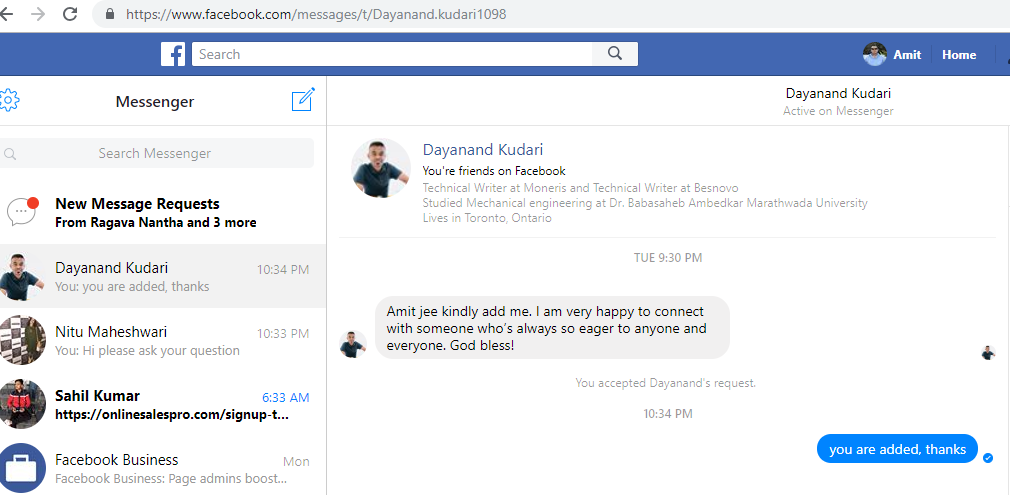Image resolution: width=1010 pixels, height=495 pixels.
Task: Click the "you are added, thanks" message bubble
Action: pyautogui.click(x=897, y=449)
